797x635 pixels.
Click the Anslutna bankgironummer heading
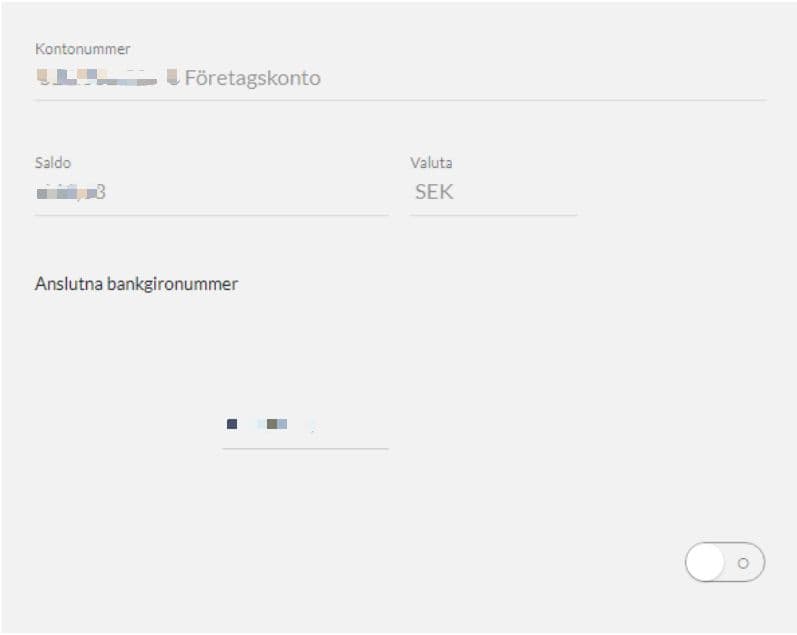(x=136, y=284)
